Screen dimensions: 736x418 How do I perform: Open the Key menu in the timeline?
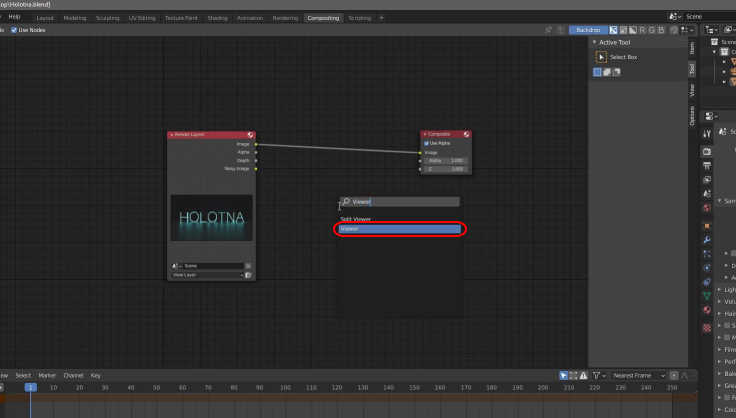click(x=95, y=376)
